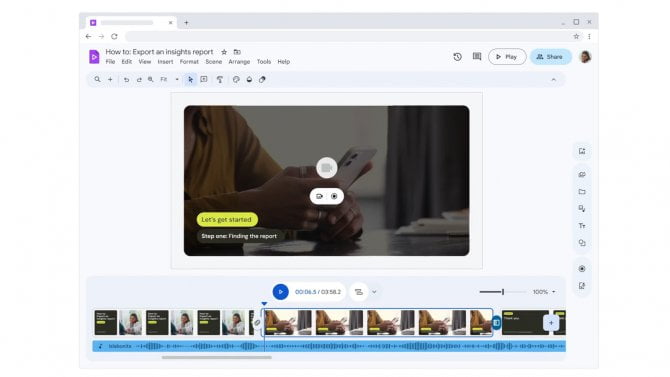670x377 pixels.
Task: Open the record sidebar icon
Action: (x=582, y=268)
